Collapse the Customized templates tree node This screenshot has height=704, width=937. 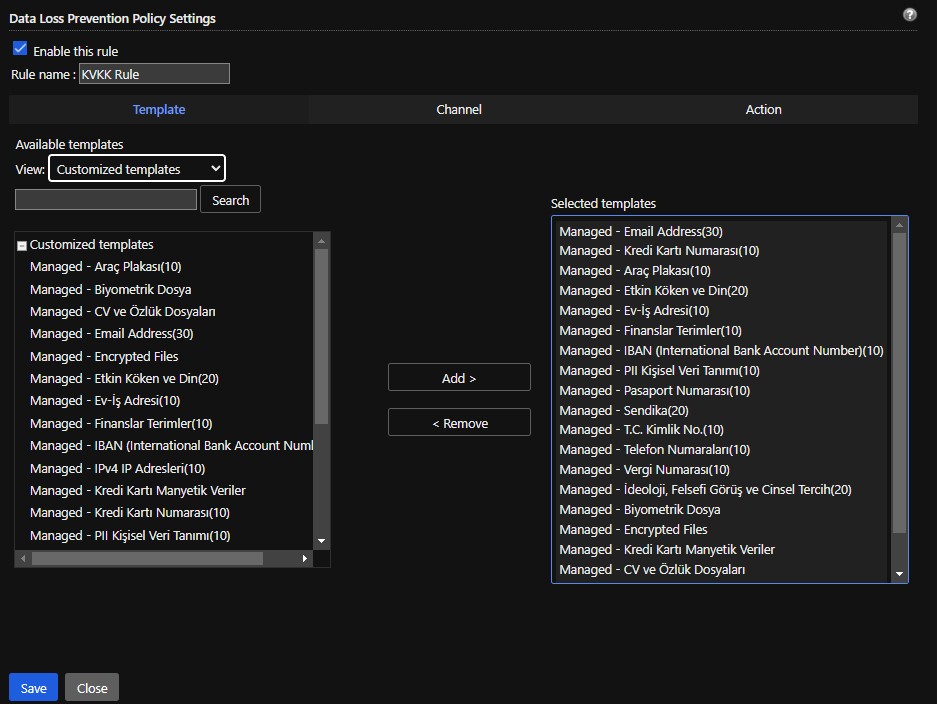22,245
